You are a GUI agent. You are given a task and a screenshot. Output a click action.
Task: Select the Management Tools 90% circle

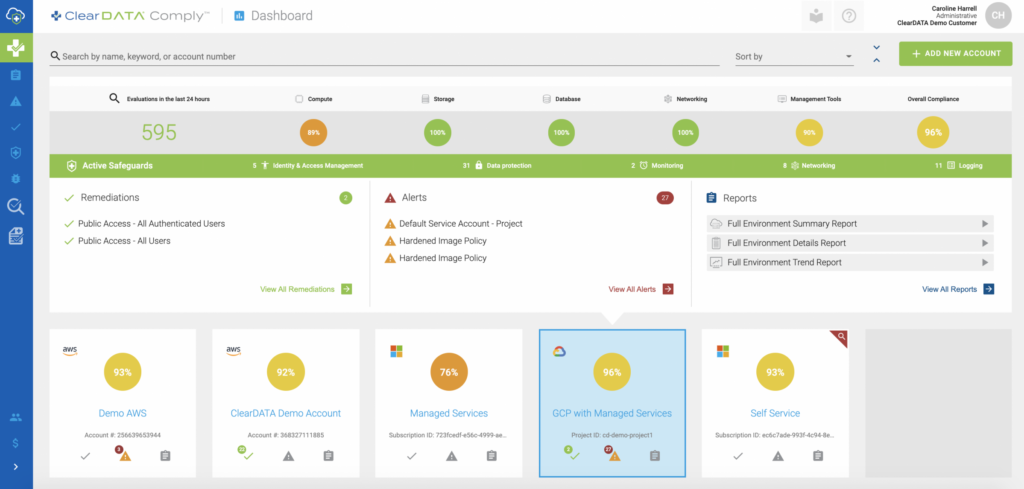coord(809,133)
